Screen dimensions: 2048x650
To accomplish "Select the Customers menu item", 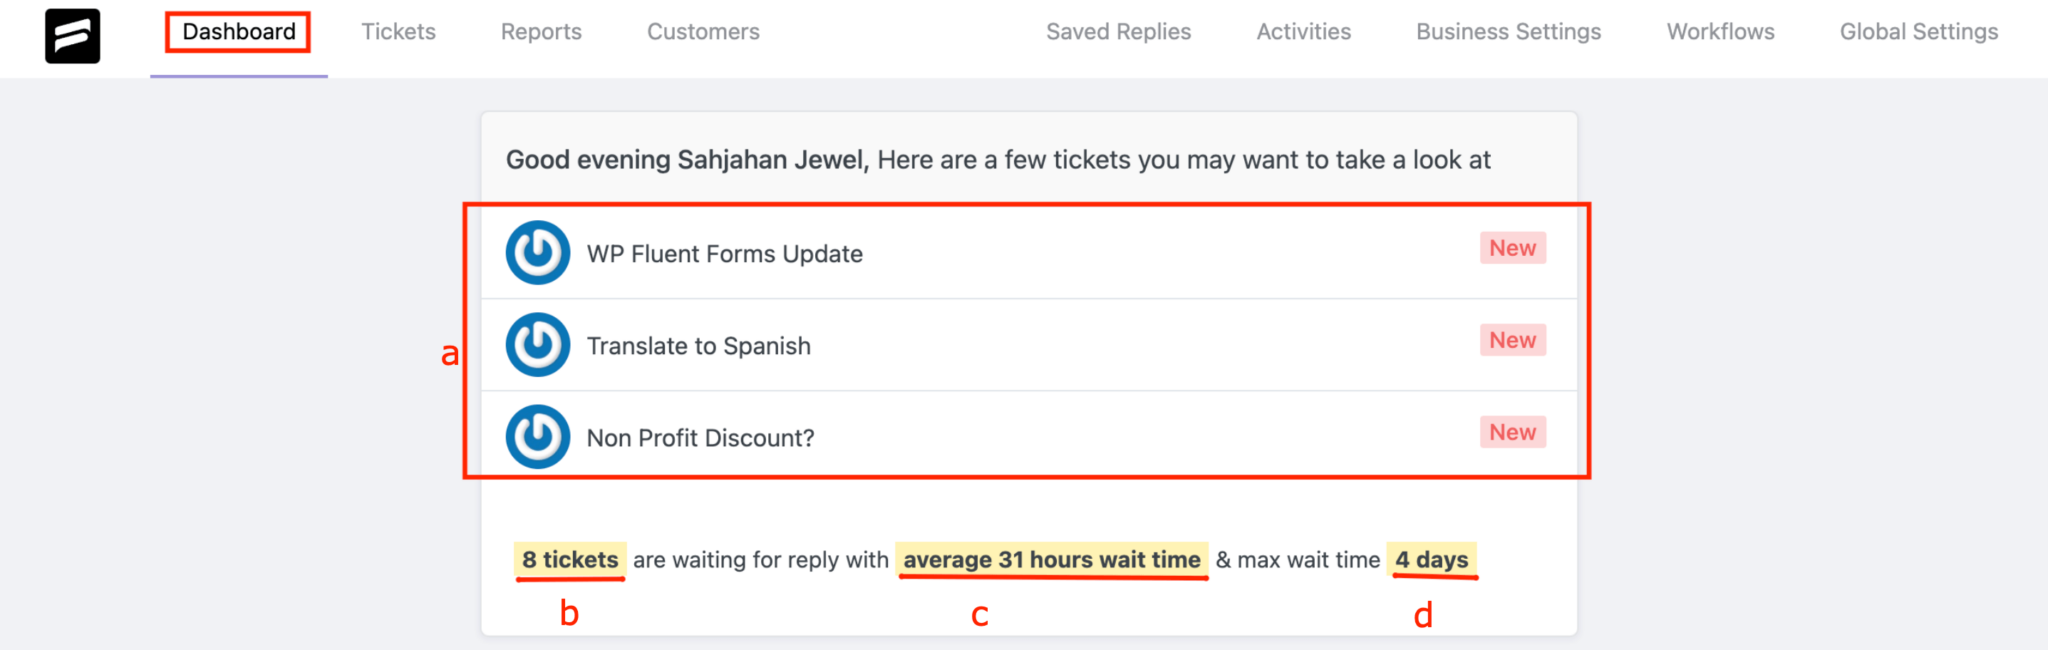I will click(703, 32).
